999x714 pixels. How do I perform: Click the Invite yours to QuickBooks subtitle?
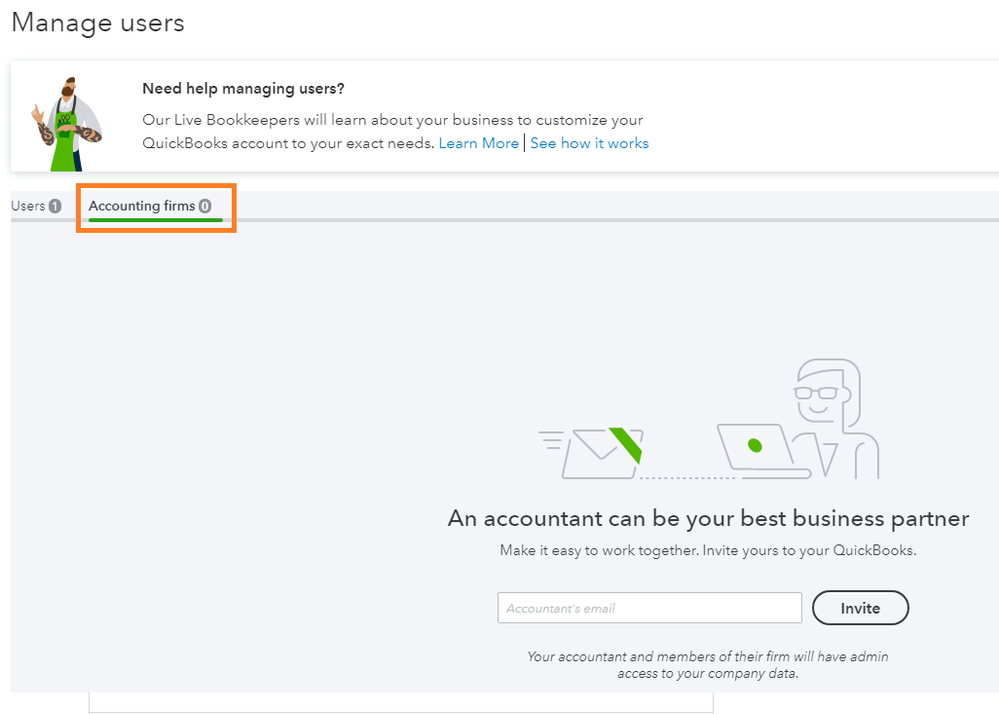708,550
